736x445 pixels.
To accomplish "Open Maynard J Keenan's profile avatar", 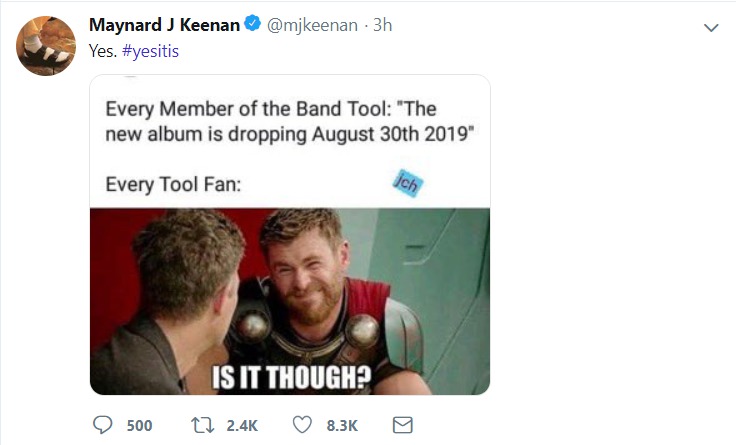I will (46, 46).
